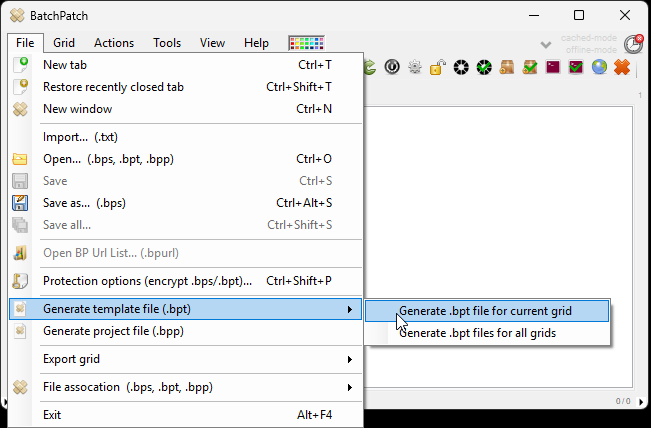Click the scroll icon beside Protection options
Screen dimensions: 651x428
coord(20,281)
